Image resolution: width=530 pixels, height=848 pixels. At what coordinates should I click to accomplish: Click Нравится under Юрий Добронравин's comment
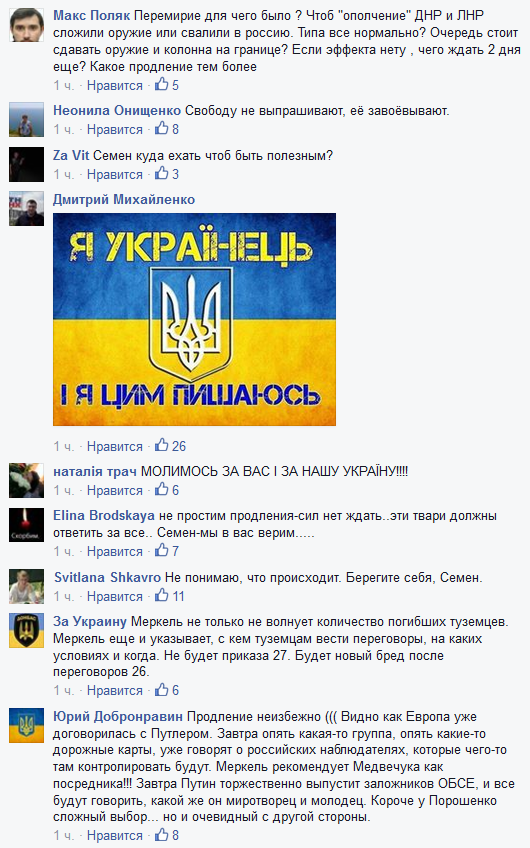(115, 836)
